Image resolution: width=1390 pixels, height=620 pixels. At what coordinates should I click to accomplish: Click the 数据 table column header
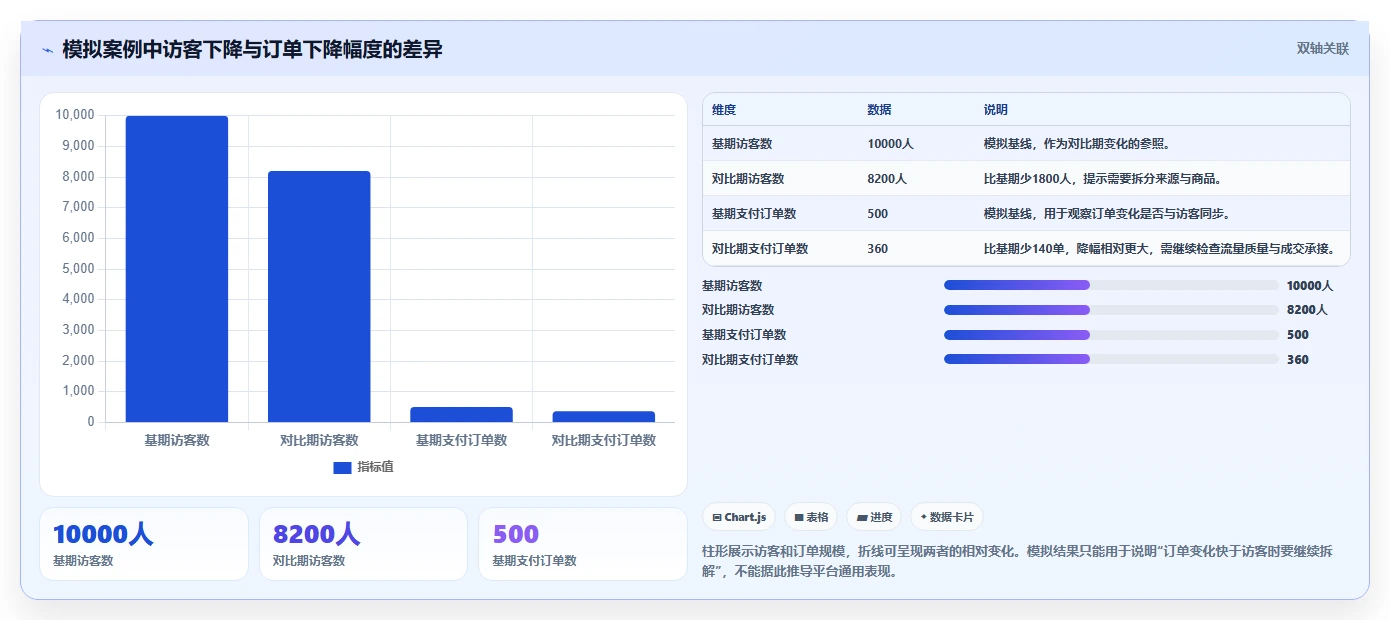coord(879,110)
